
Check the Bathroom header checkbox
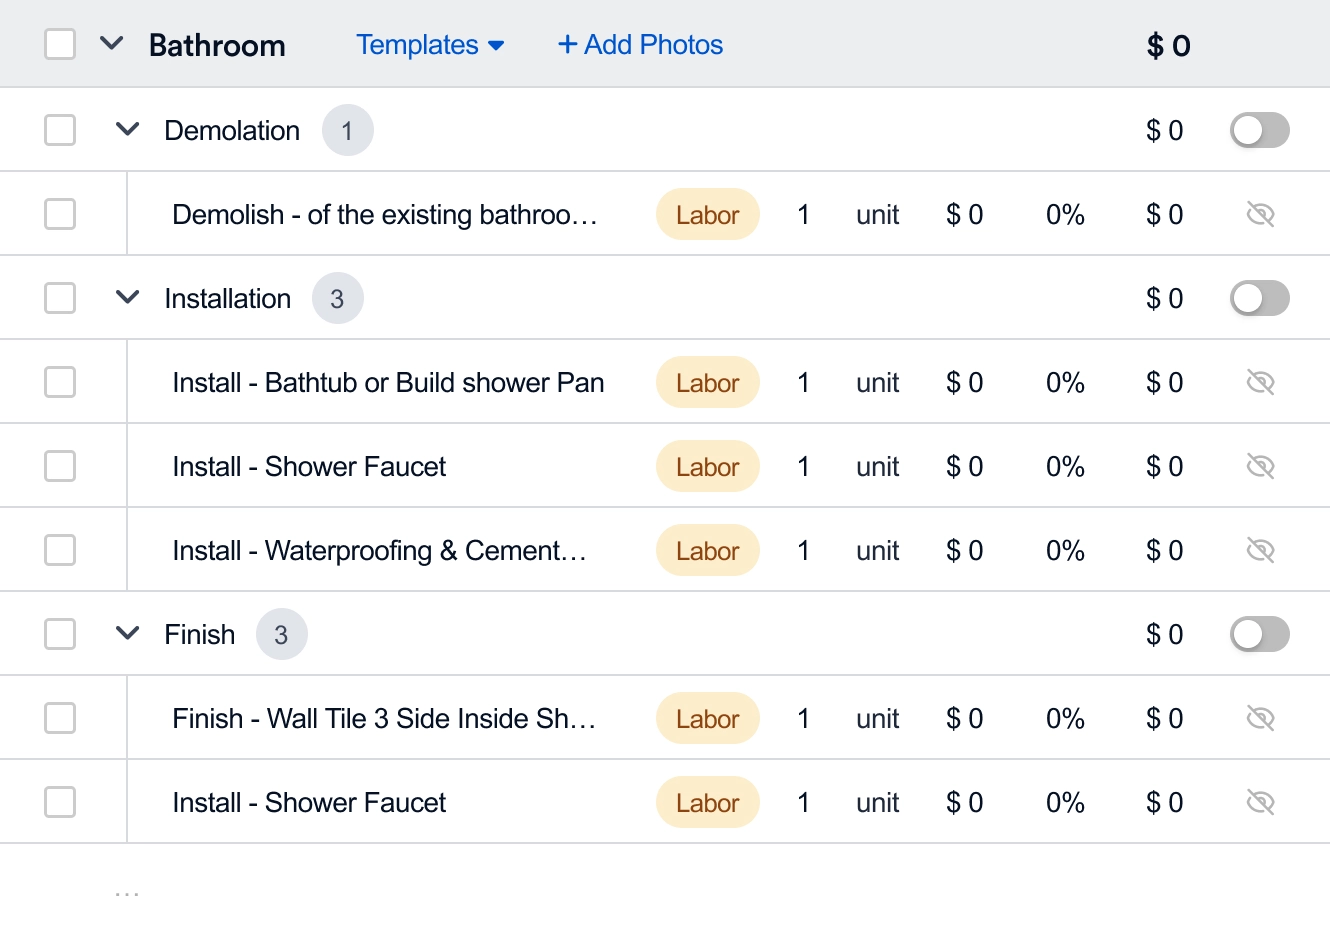(60, 45)
